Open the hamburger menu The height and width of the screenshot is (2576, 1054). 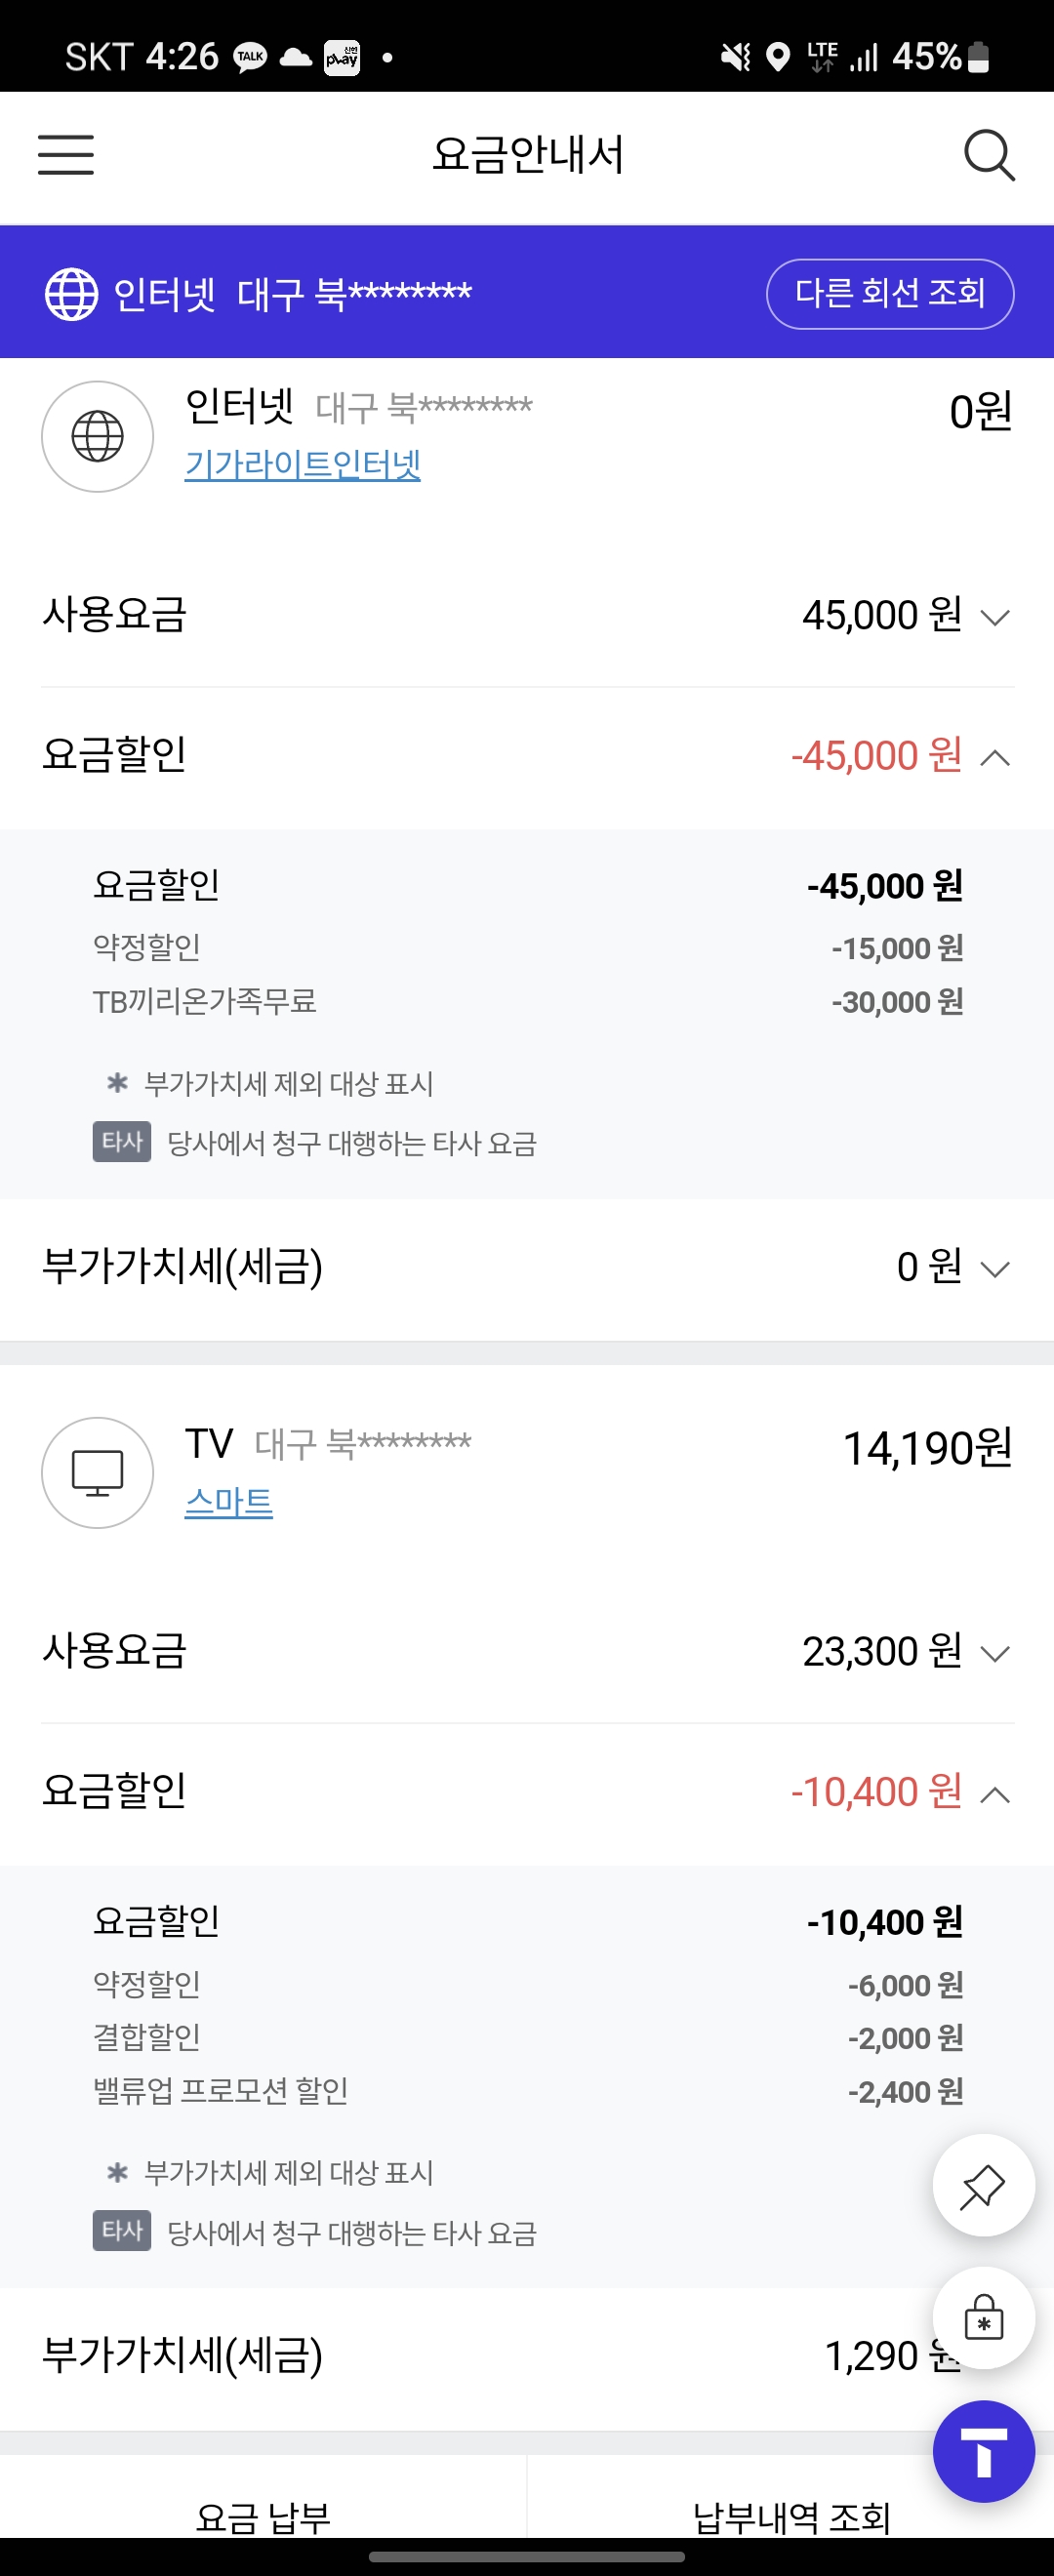coord(66,155)
